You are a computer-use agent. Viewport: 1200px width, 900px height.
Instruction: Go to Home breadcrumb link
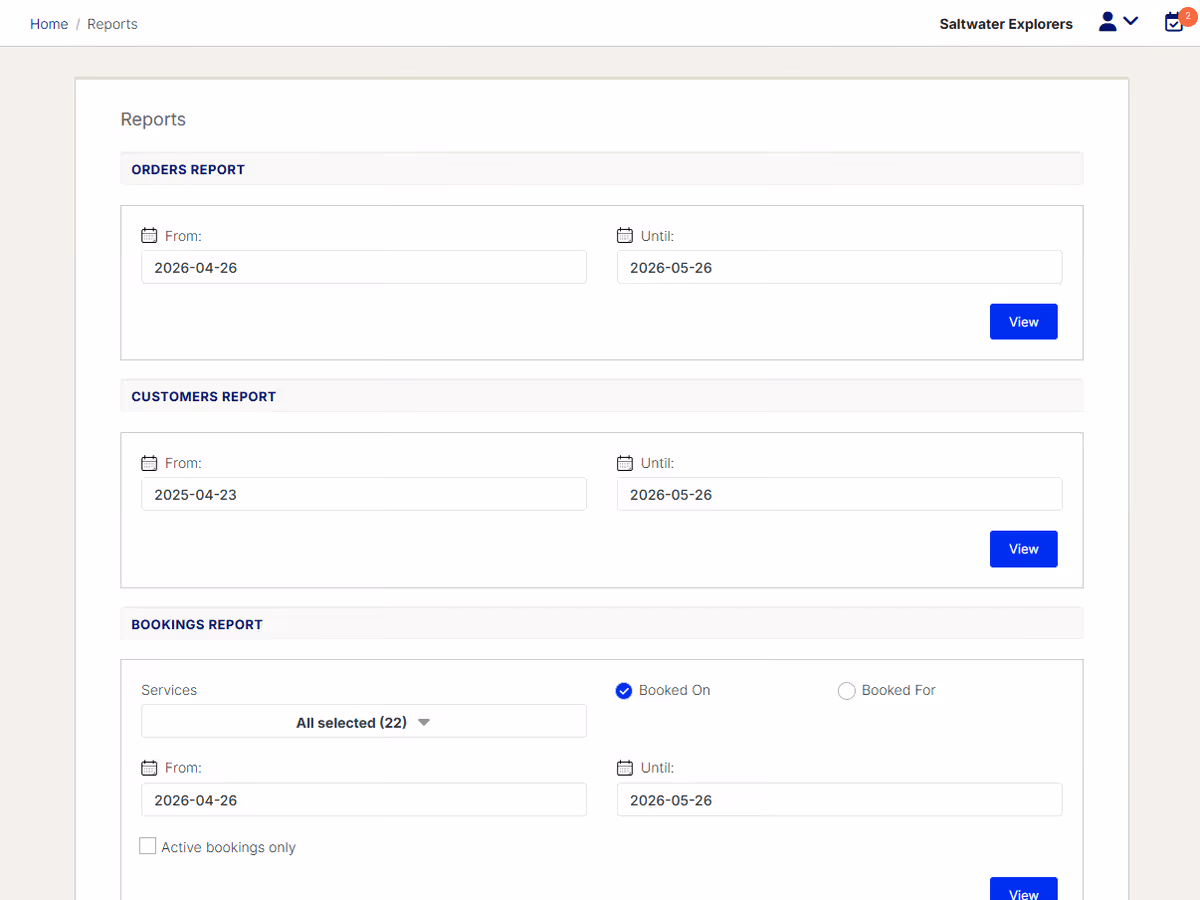tap(49, 24)
